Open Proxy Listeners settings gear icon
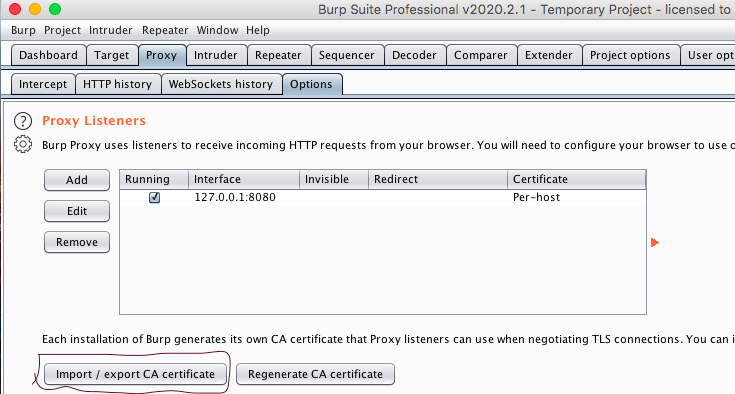Image resolution: width=735 pixels, height=394 pixels. point(23,144)
